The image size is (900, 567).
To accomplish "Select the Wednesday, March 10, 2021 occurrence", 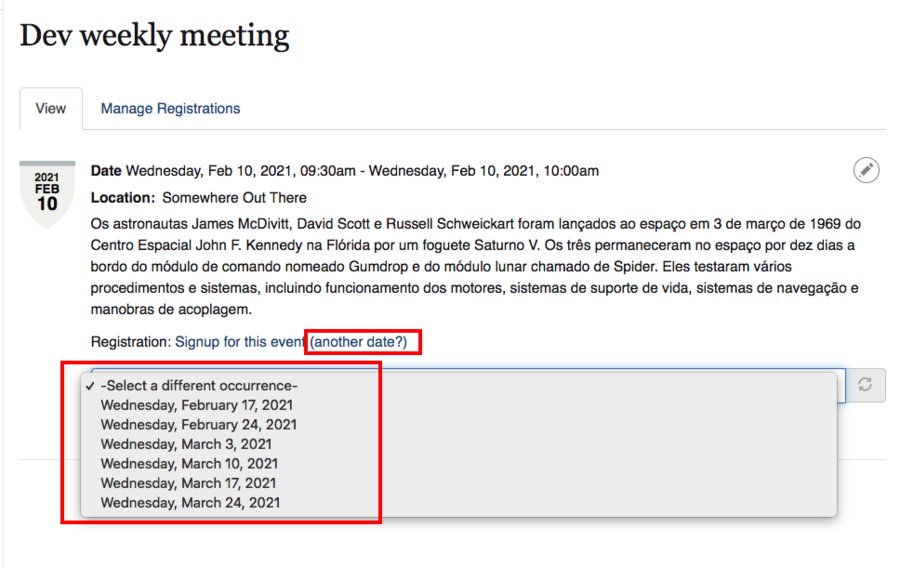I will 189,464.
